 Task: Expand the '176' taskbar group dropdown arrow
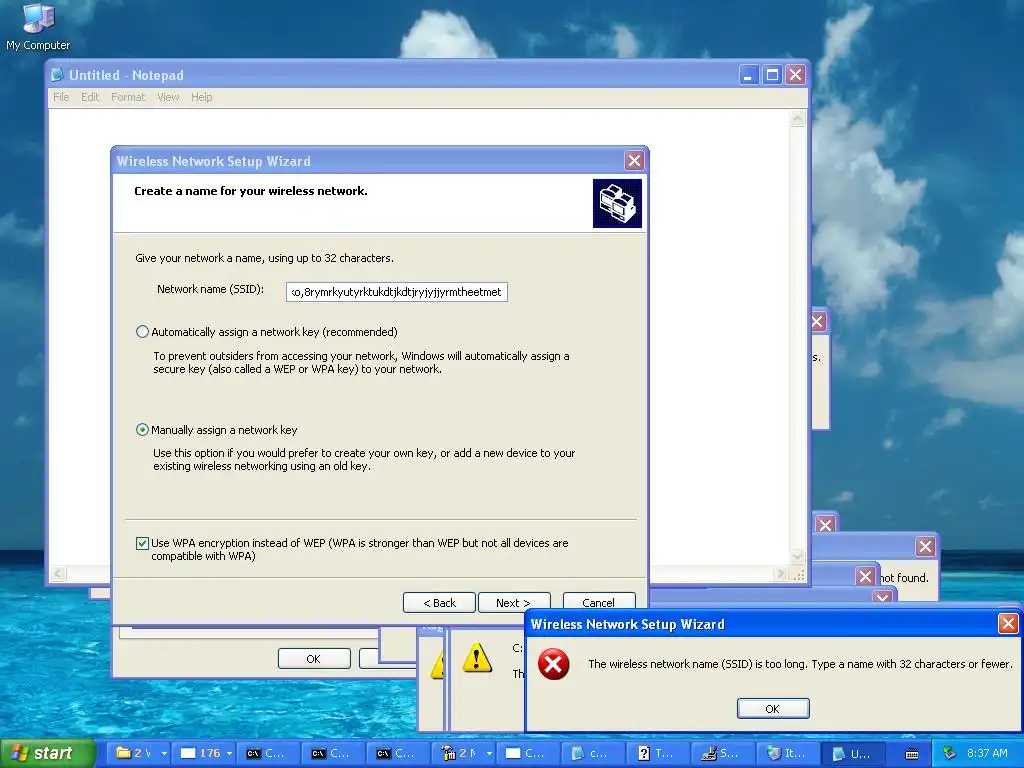pos(229,753)
